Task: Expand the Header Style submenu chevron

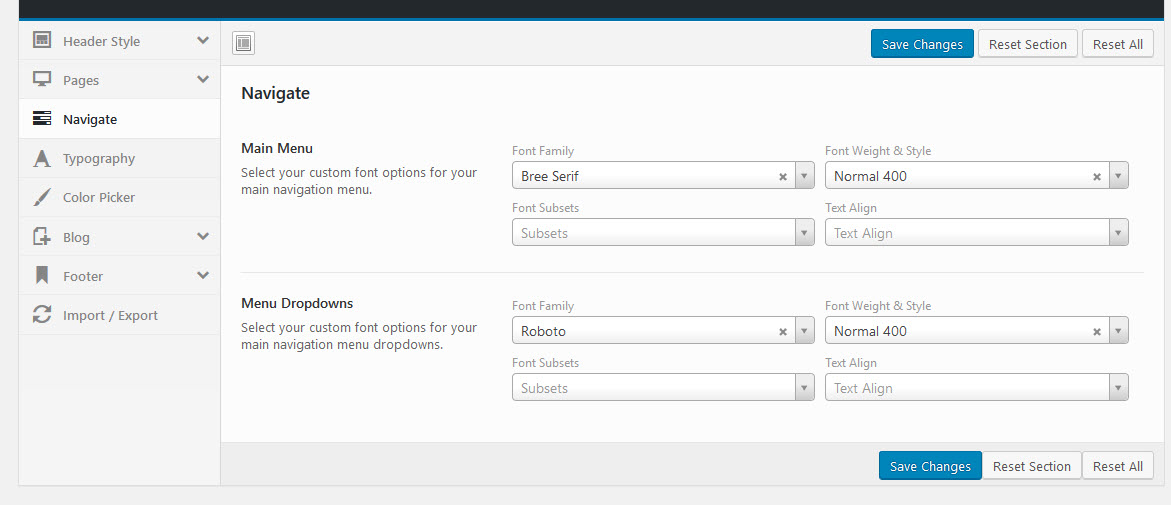Action: coord(202,40)
